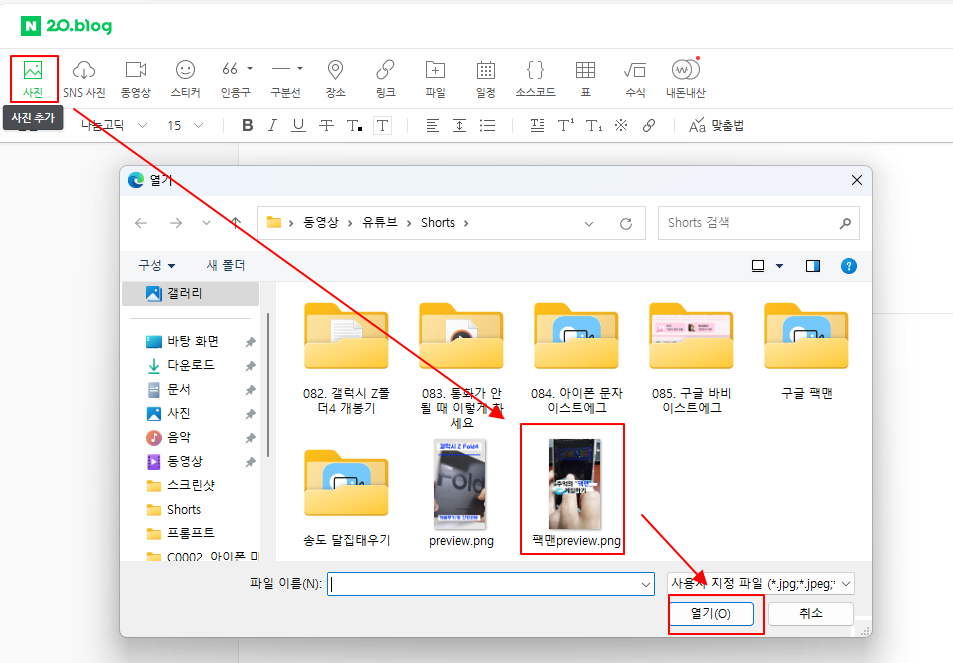Image resolution: width=953 pixels, height=663 pixels.
Task: Click 동영상 in the address breadcrumb
Action: tap(320, 222)
